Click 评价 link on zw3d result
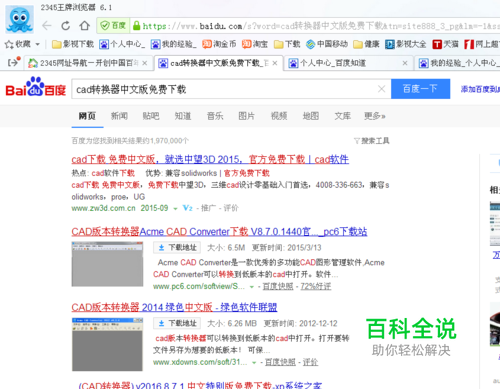 click(231, 208)
